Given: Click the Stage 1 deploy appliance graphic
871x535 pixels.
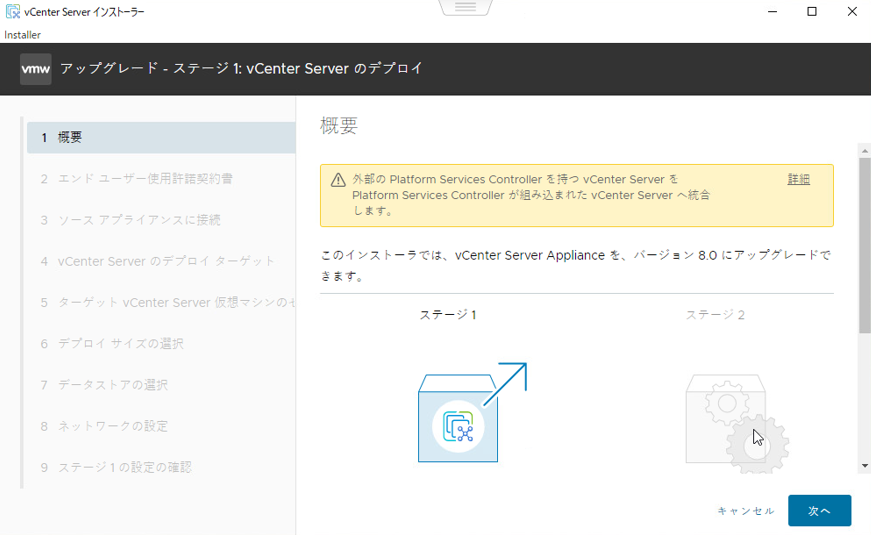Looking at the screenshot, I should 472,412.
